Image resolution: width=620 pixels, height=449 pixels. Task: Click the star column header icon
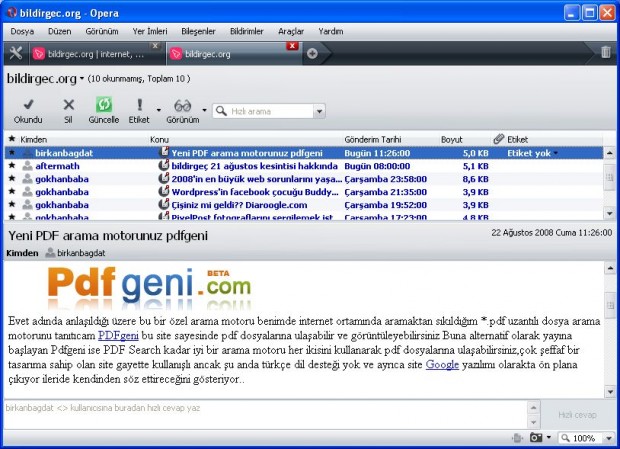(x=12, y=139)
